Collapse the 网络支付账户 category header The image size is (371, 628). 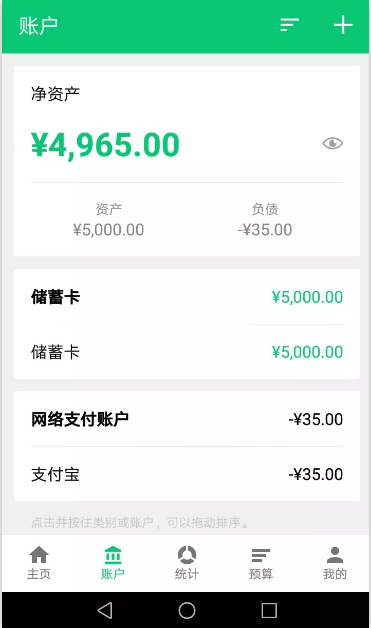click(187, 419)
